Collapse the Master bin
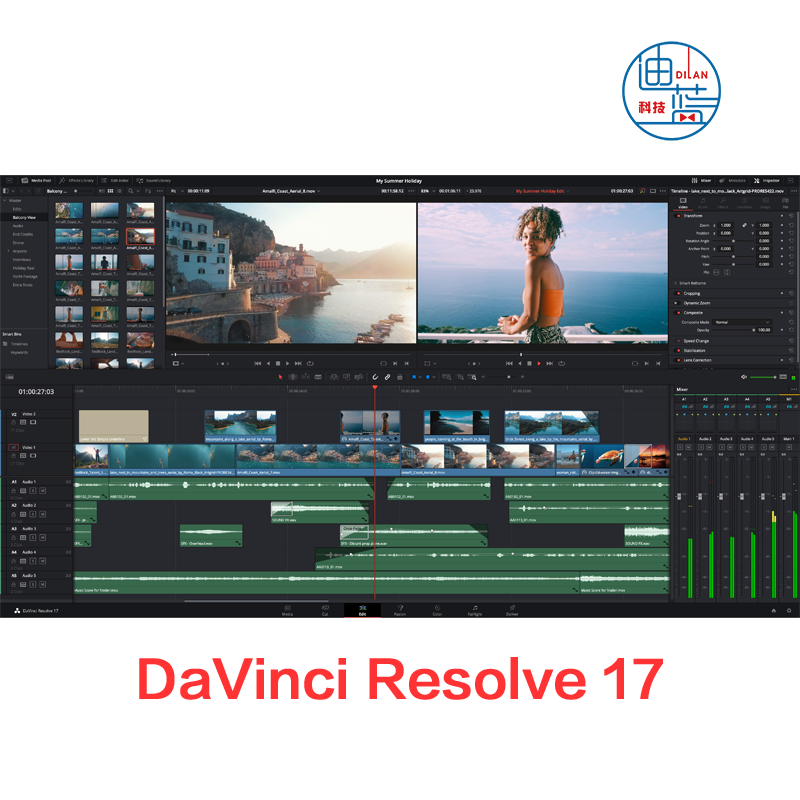Viewport: 800px width, 800px height. [5, 201]
